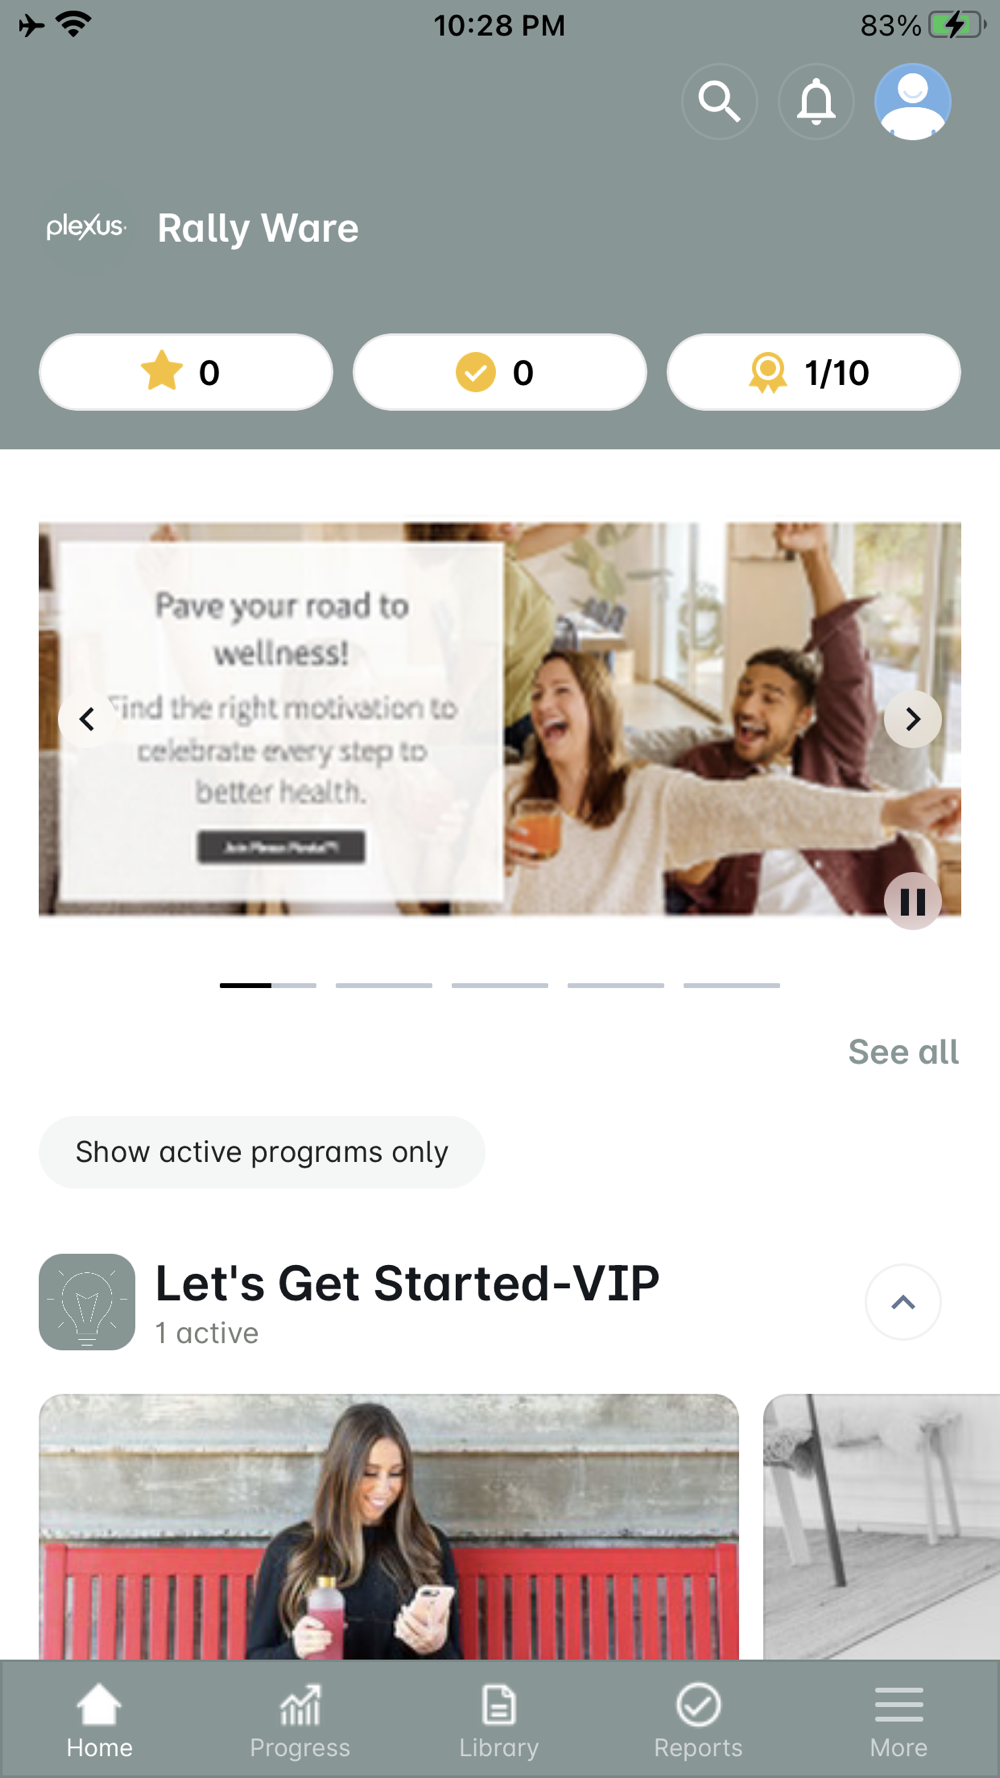Pause the banner carousel autoplay
The height and width of the screenshot is (1778, 1000).
(912, 901)
